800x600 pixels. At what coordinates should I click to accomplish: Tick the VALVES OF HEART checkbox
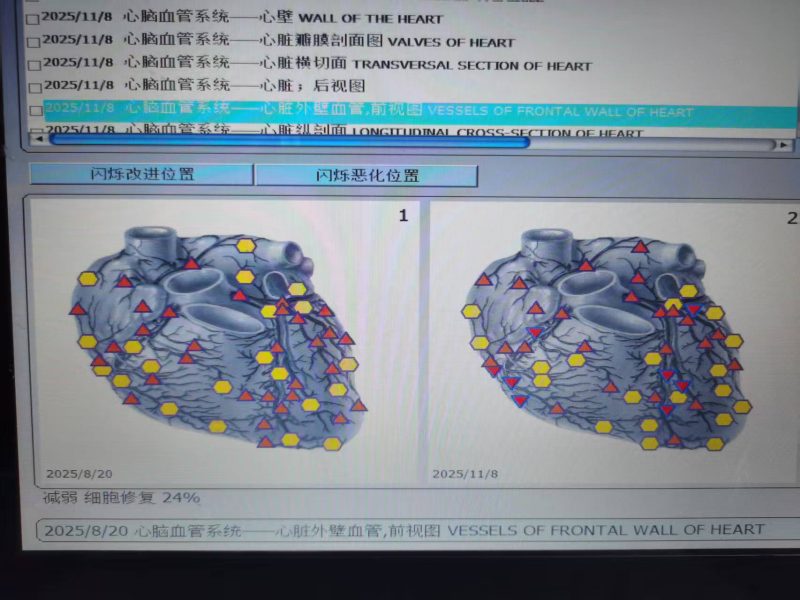click(34, 43)
